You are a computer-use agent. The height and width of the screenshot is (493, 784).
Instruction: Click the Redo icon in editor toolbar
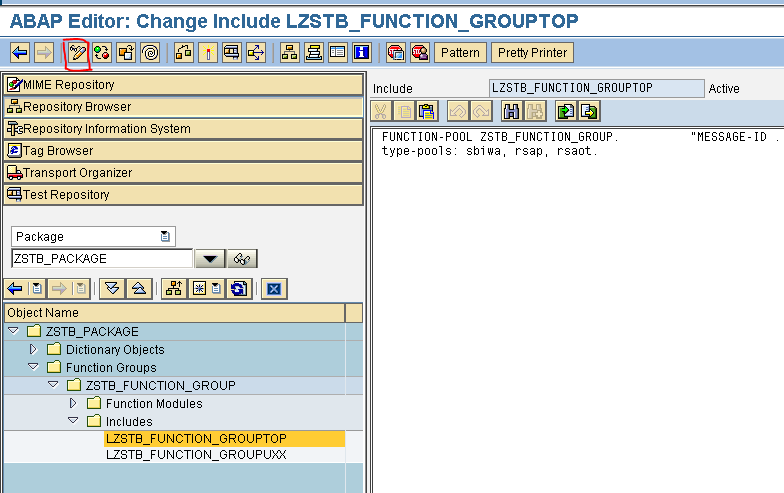[481, 111]
